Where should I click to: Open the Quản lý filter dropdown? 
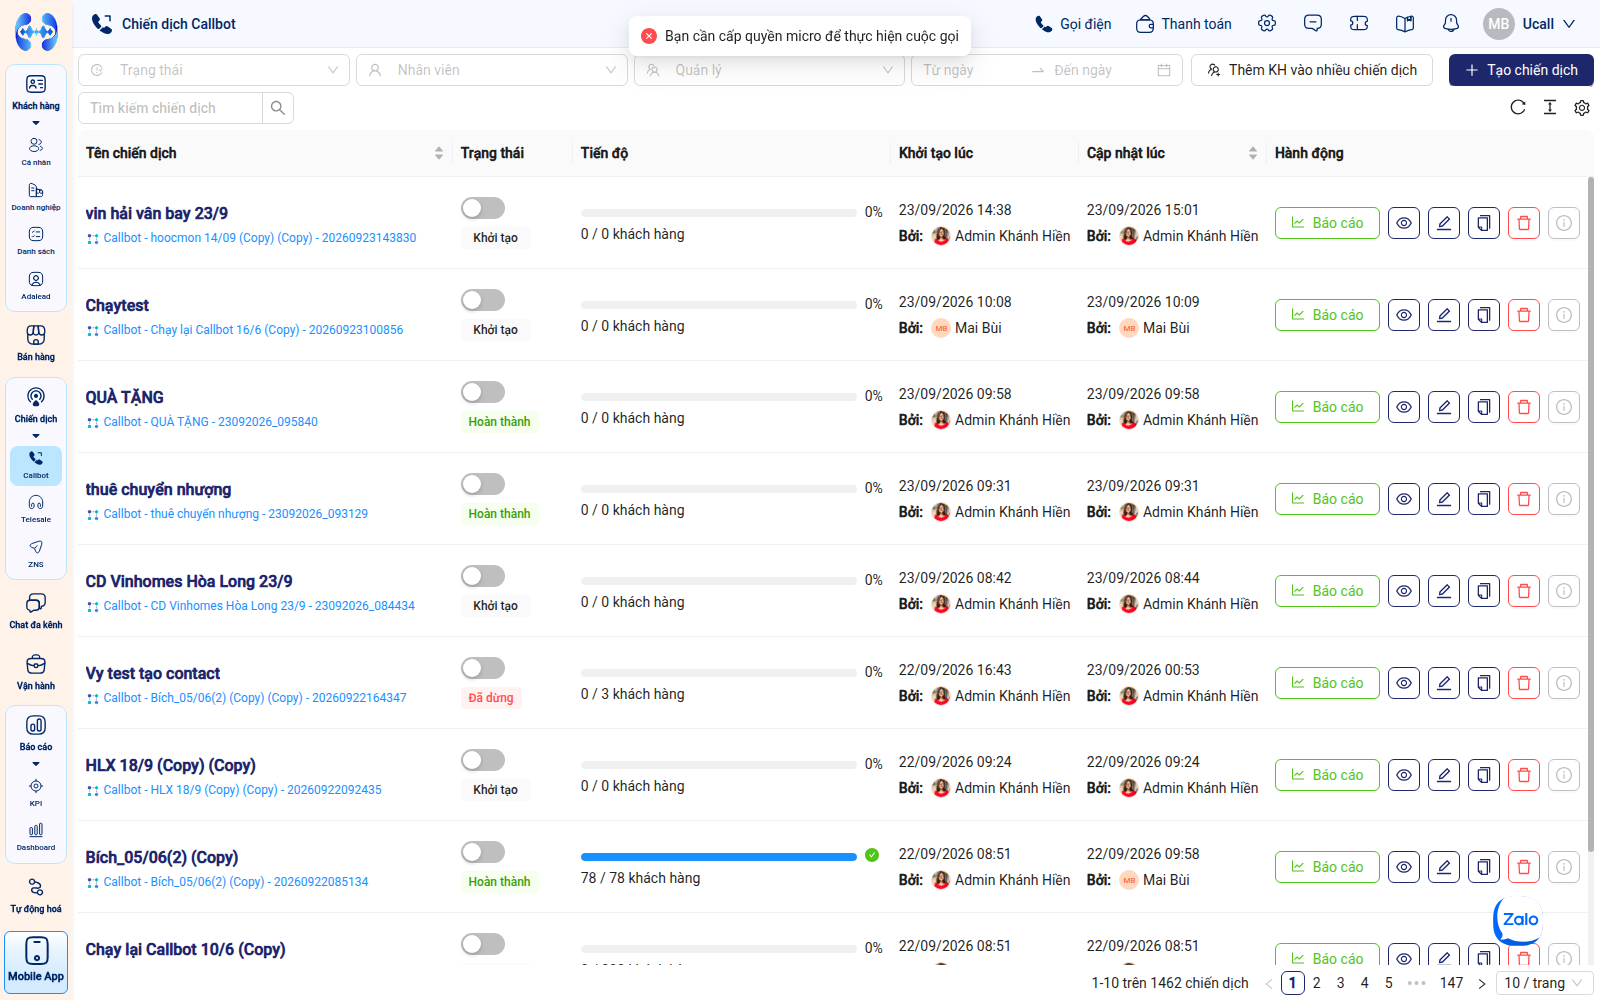click(769, 70)
